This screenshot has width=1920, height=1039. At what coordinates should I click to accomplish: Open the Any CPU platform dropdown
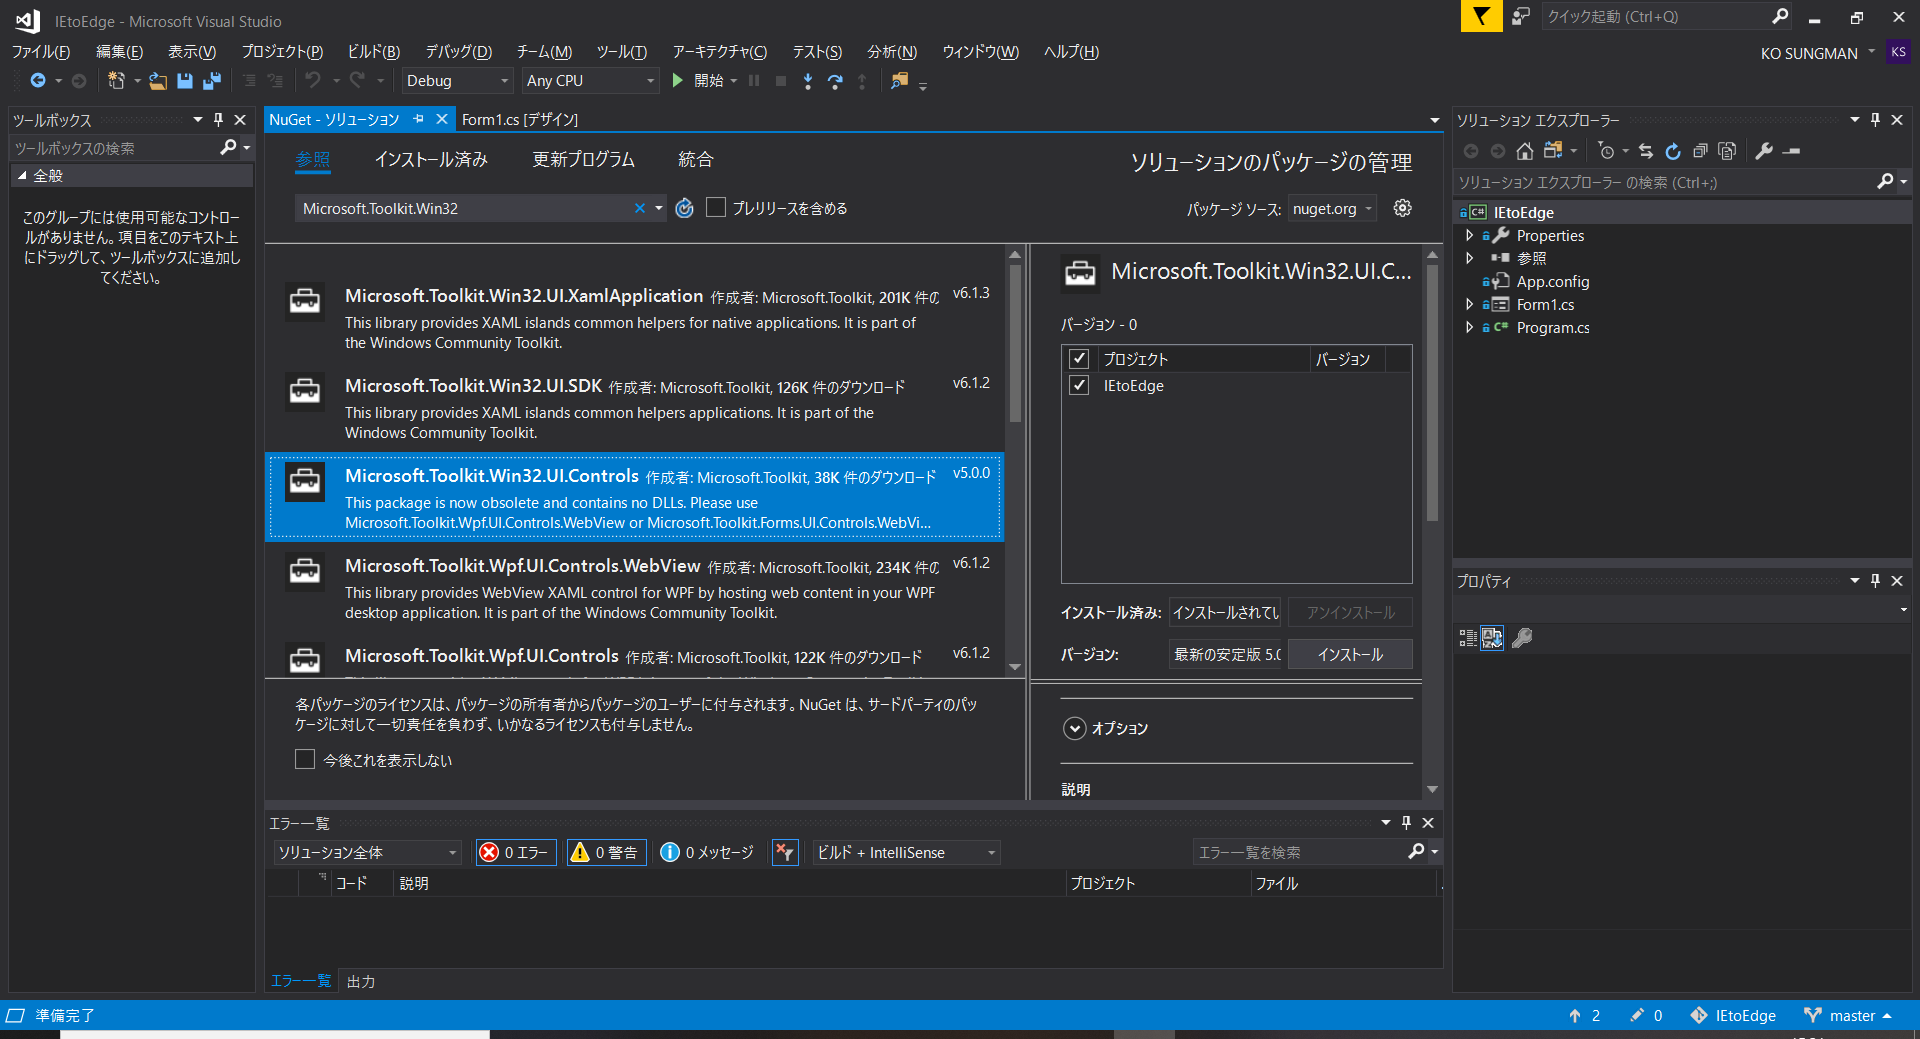pos(590,81)
